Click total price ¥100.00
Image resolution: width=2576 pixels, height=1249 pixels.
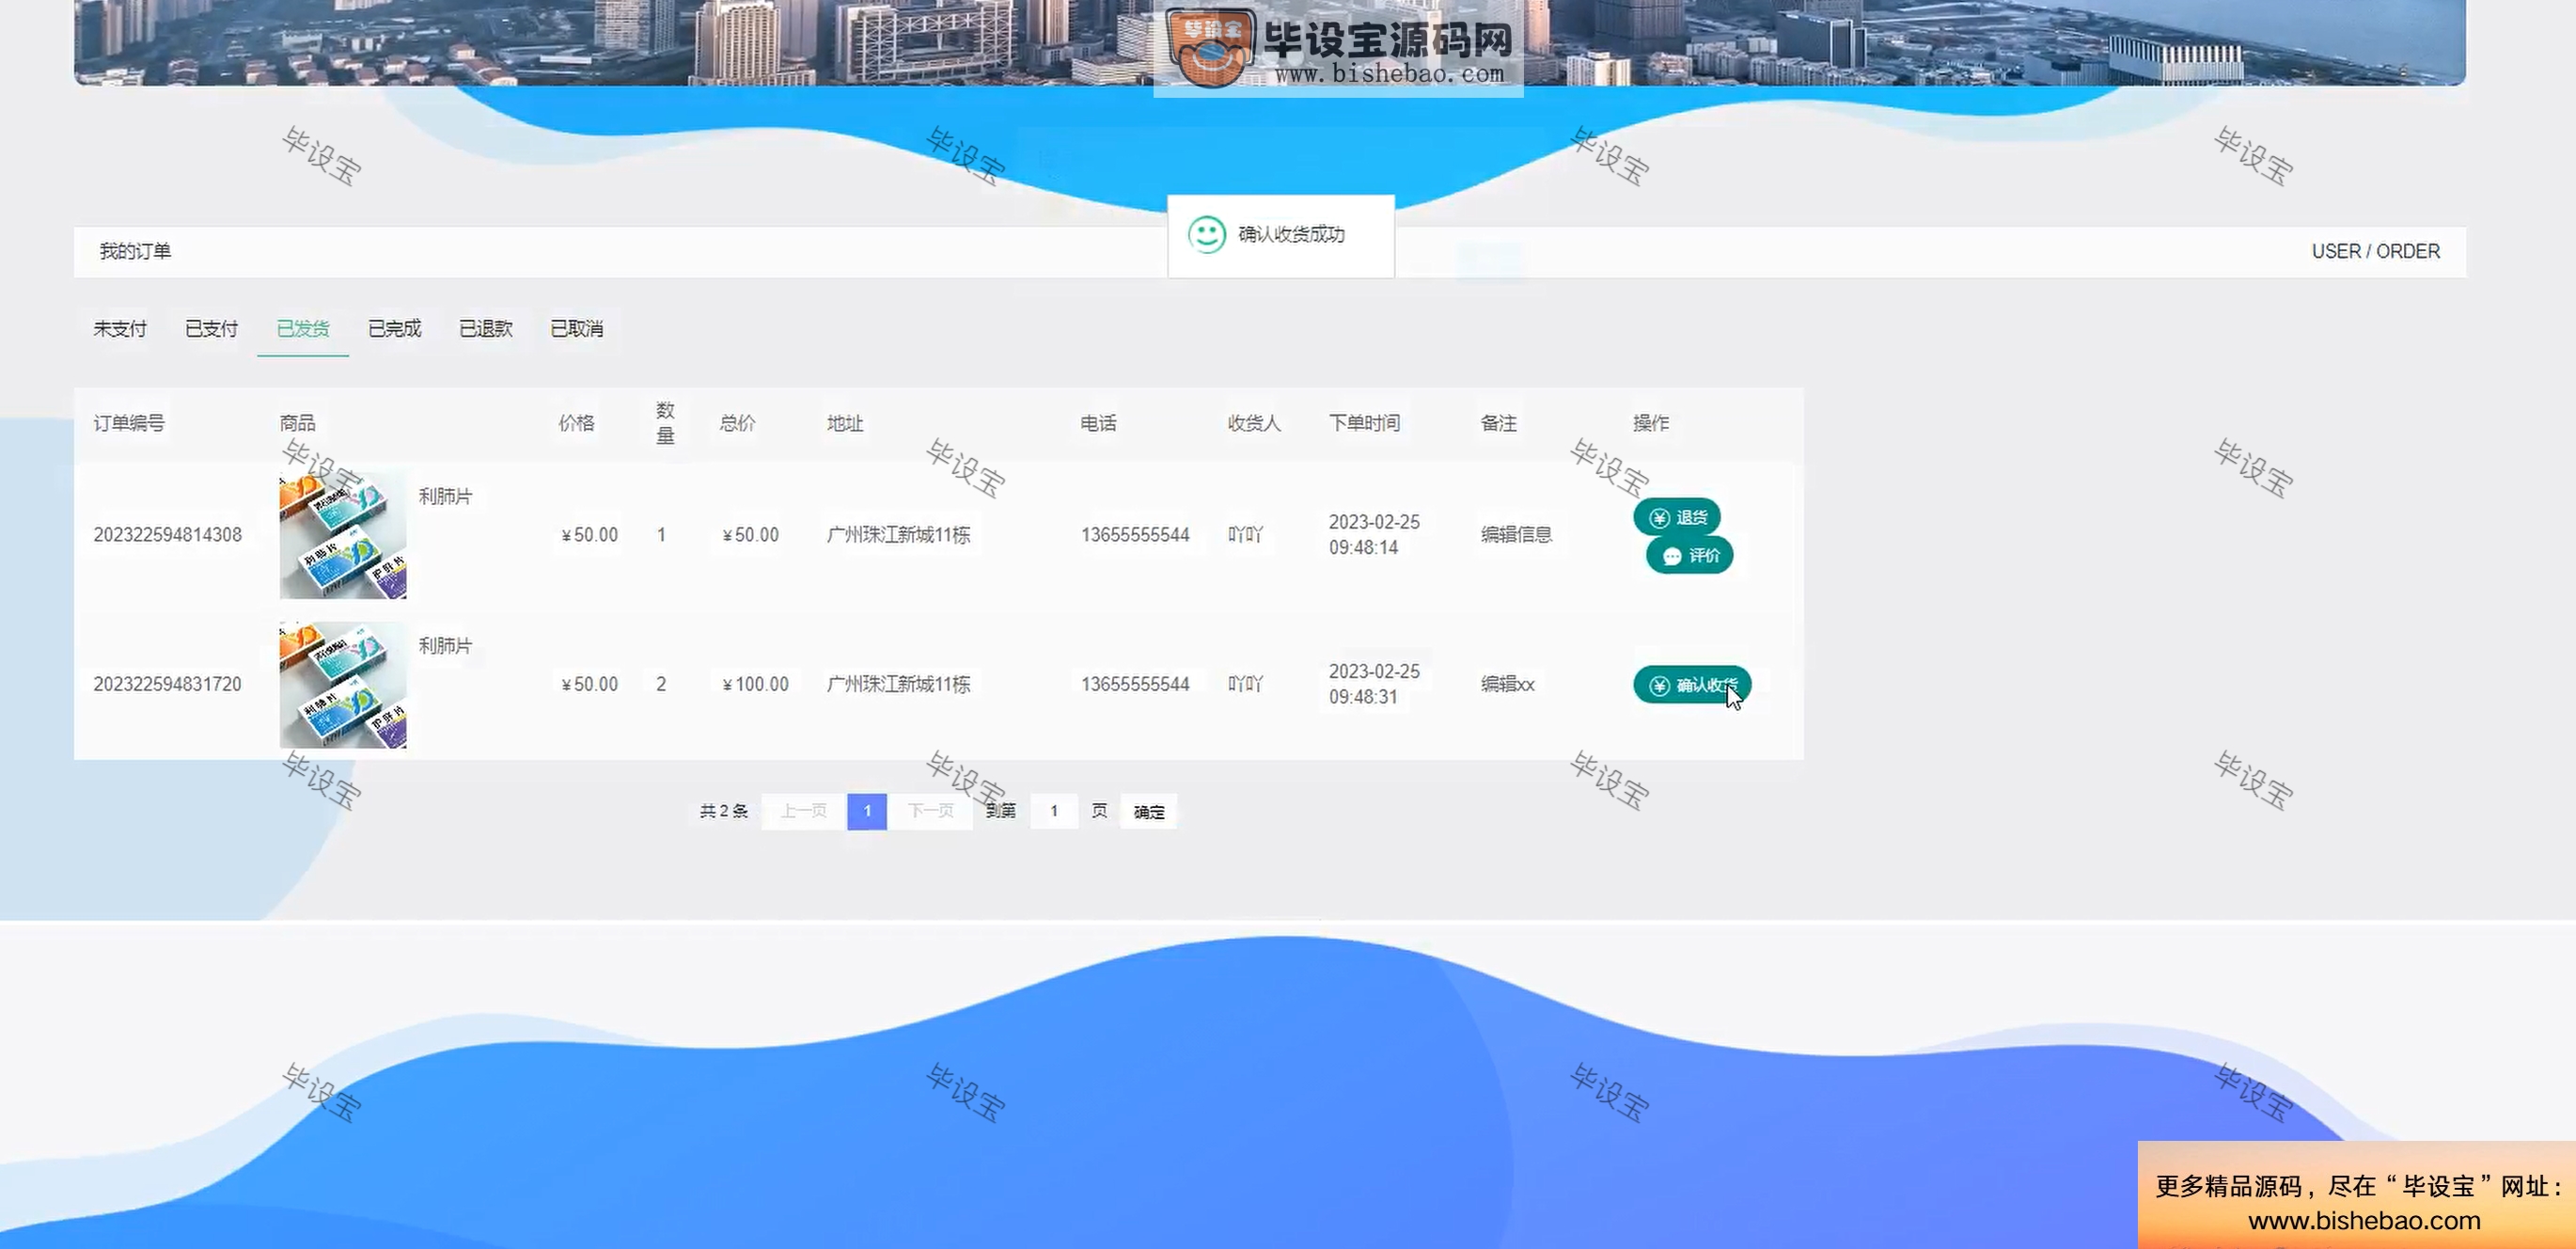755,684
